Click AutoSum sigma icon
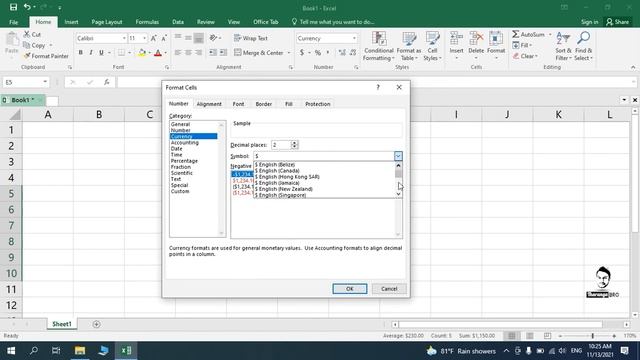640x360 pixels. click(516, 34)
